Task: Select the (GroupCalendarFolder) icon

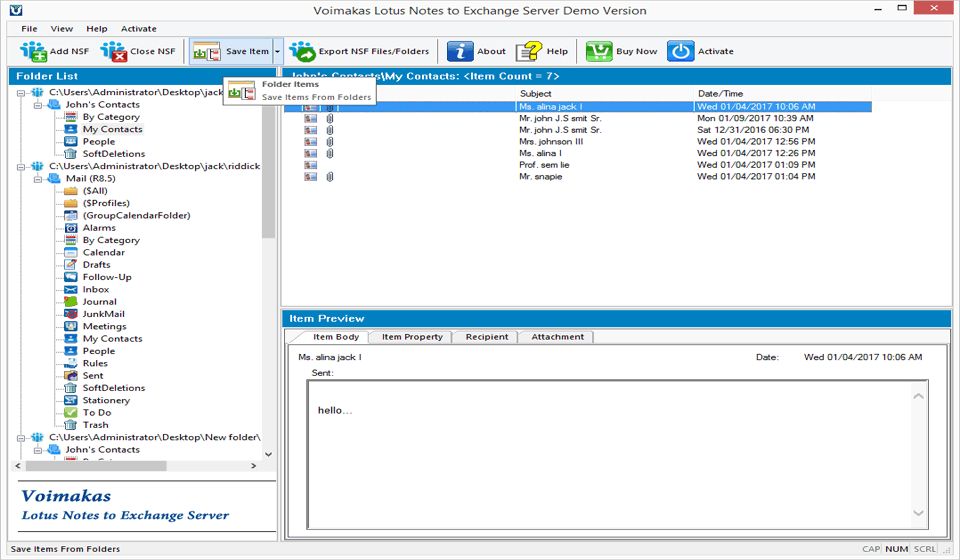Action: tap(71, 215)
